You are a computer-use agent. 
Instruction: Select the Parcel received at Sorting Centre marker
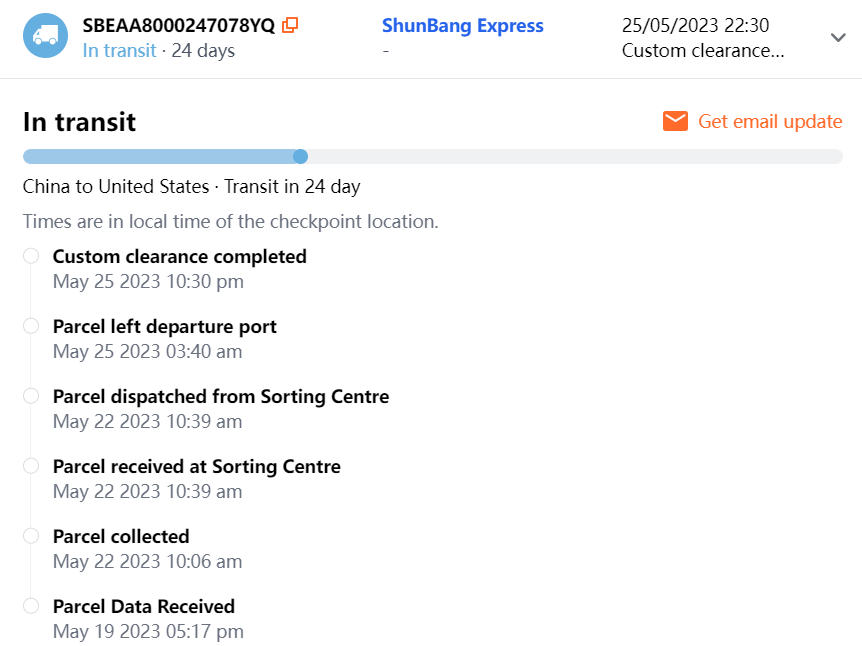(31, 466)
